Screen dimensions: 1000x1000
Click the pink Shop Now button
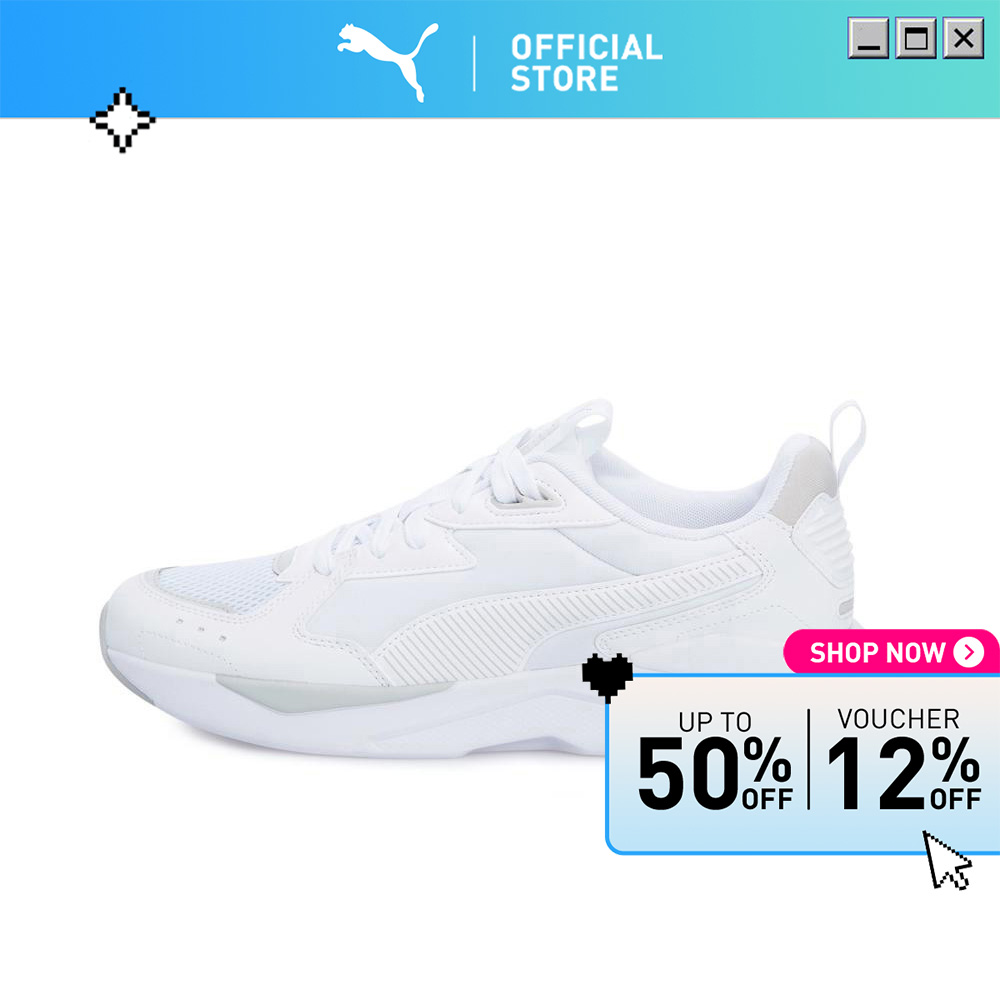click(891, 652)
